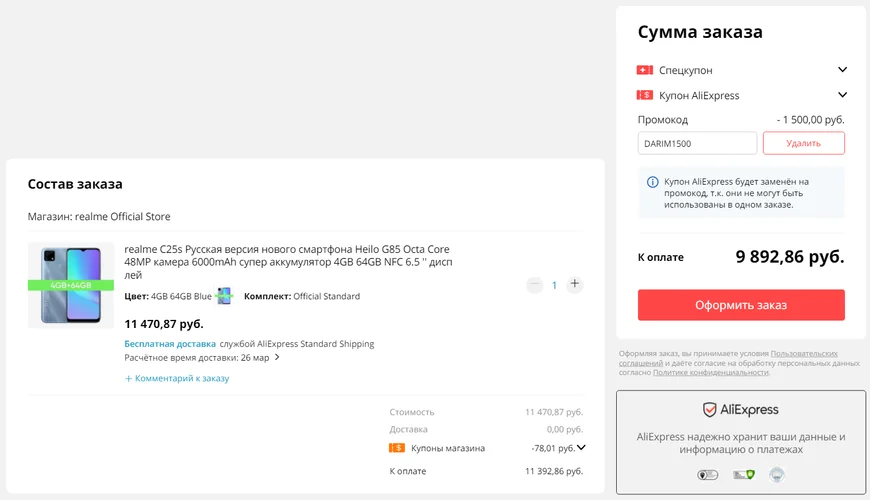Expand the Купон AliExpress chevron
870x500 pixels.
pyautogui.click(x=842, y=95)
